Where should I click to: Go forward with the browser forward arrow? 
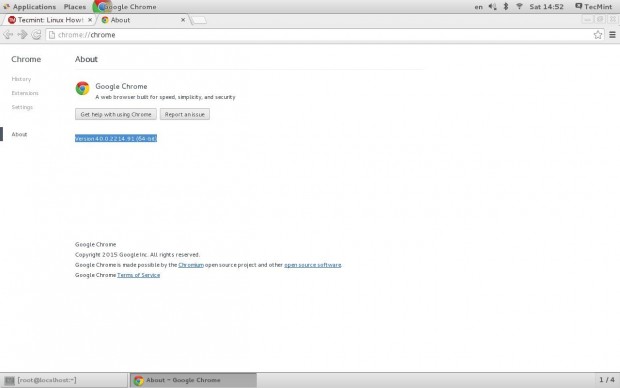click(x=22, y=35)
